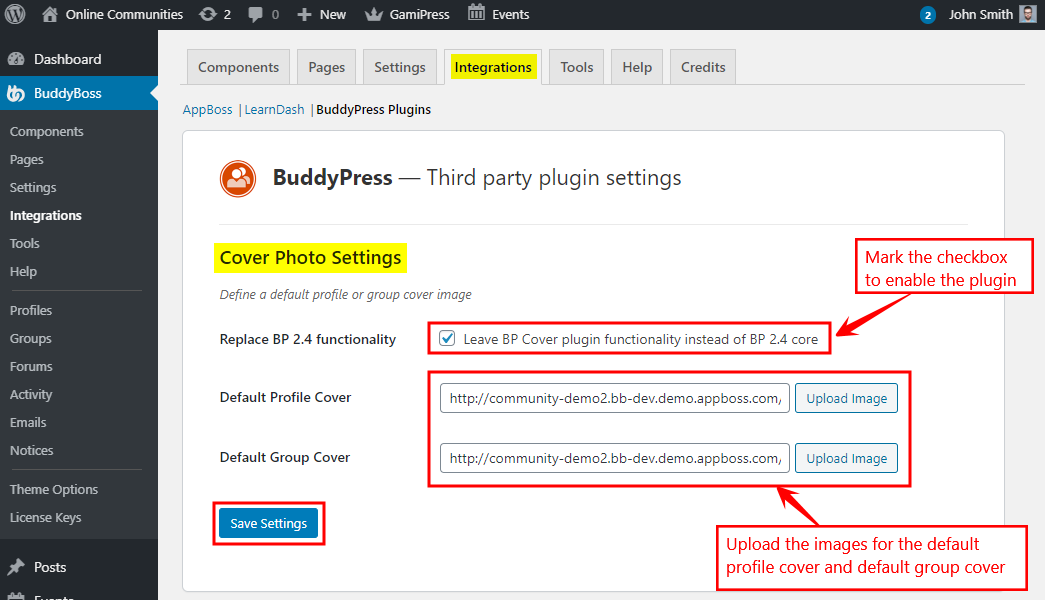Click the notification badge showing 2
This screenshot has width=1045, height=600.
pos(927,15)
